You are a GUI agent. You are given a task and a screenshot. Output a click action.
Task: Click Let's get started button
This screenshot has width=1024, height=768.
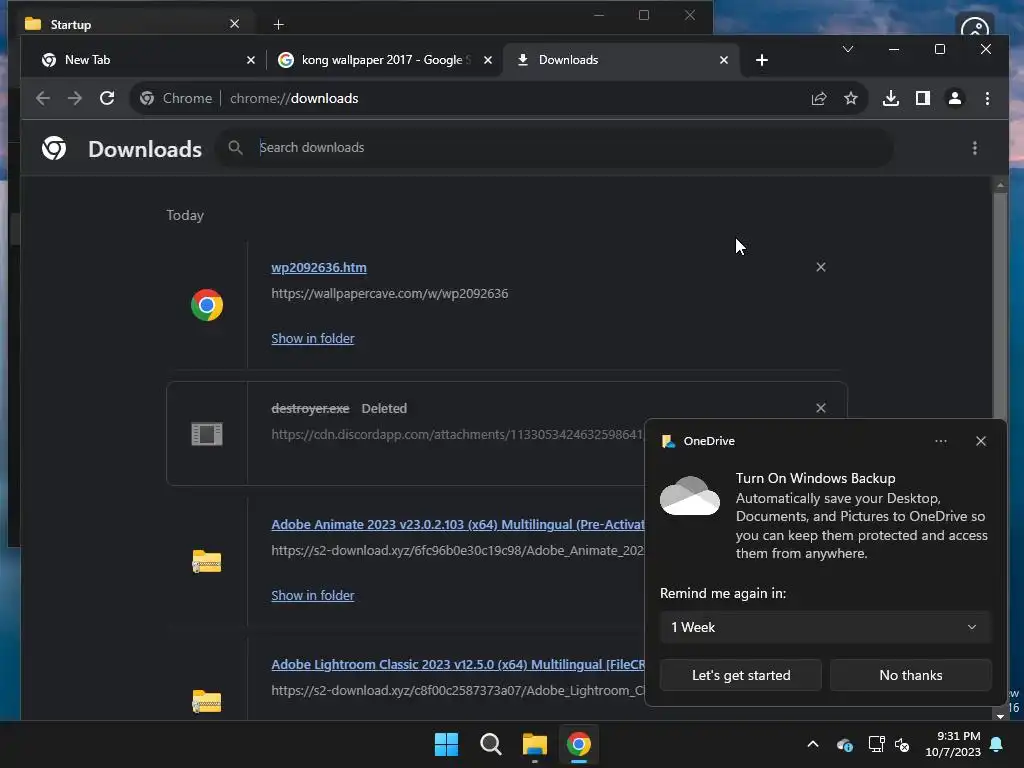741,675
